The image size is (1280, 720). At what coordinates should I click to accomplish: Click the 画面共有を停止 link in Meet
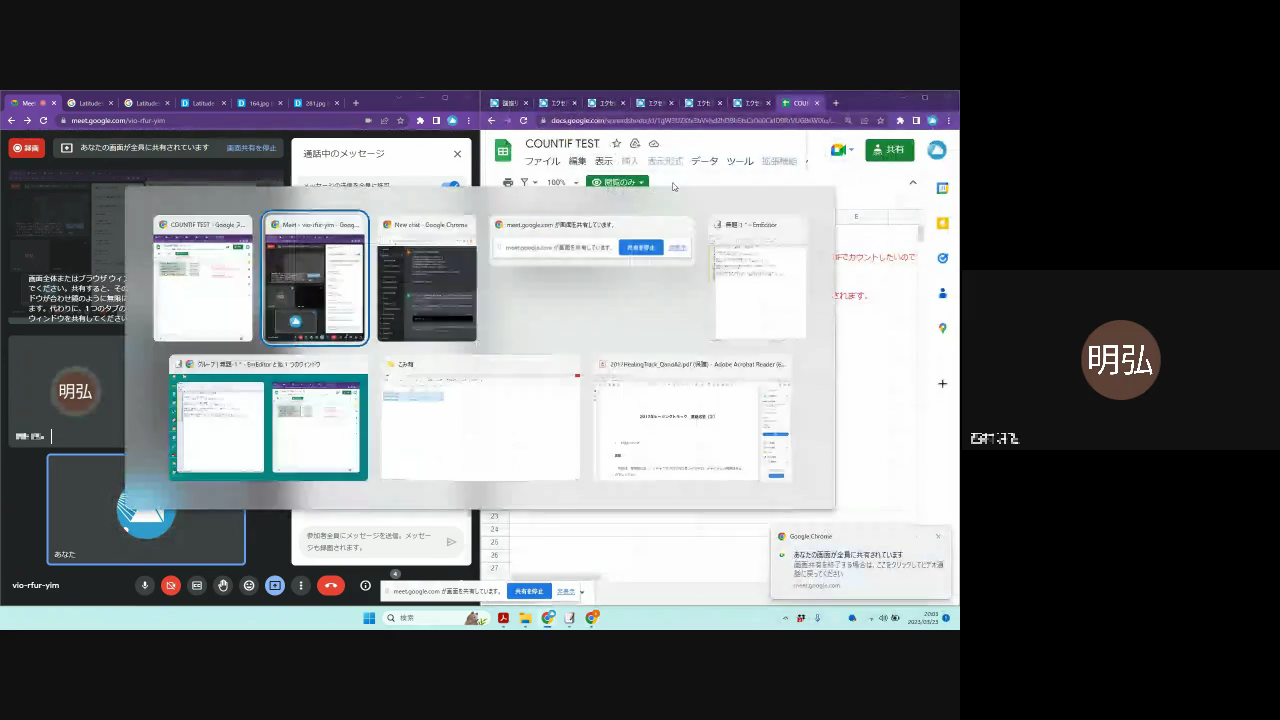(251, 148)
